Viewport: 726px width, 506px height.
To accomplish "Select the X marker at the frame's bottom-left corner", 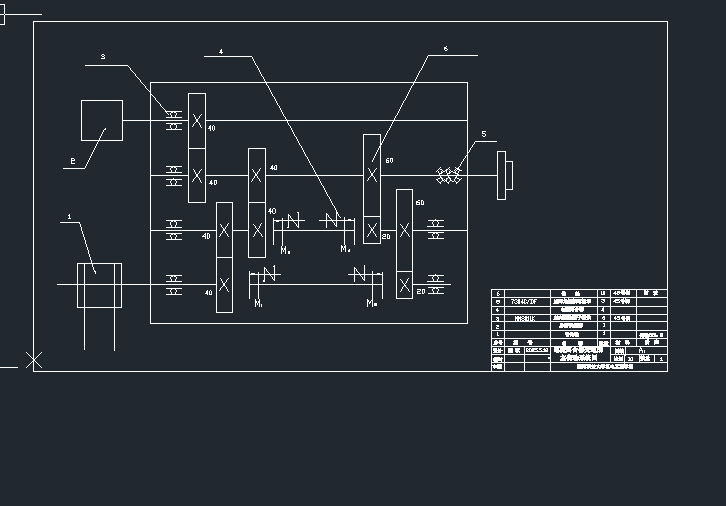I will (x=34, y=360).
